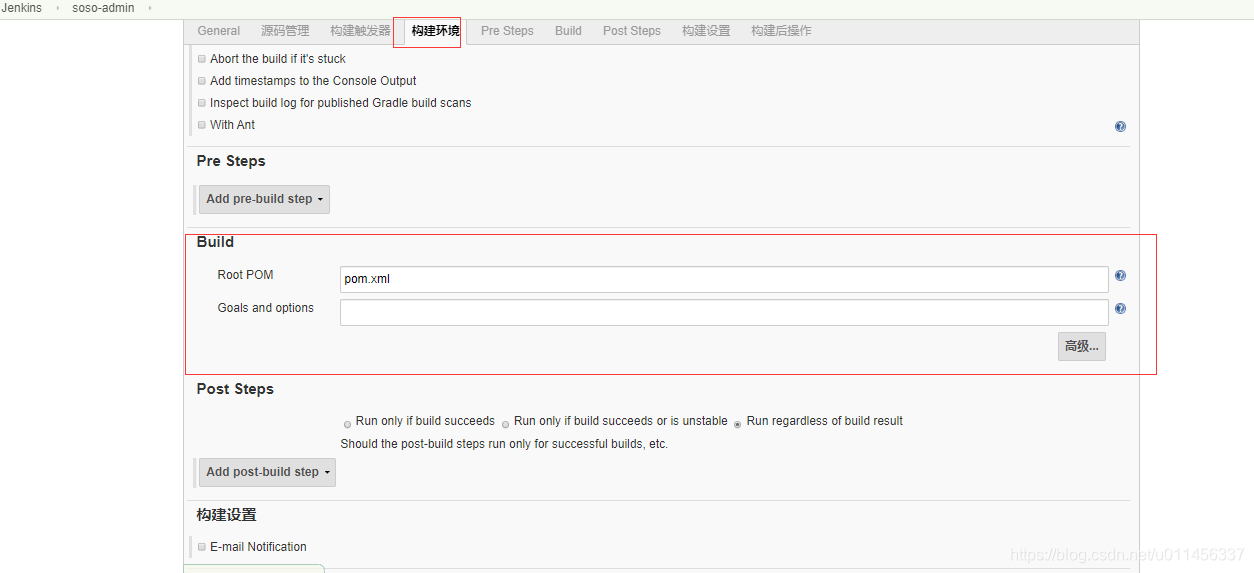Open the soso-admin breadcrumb link
1254x573 pixels.
click(103, 8)
